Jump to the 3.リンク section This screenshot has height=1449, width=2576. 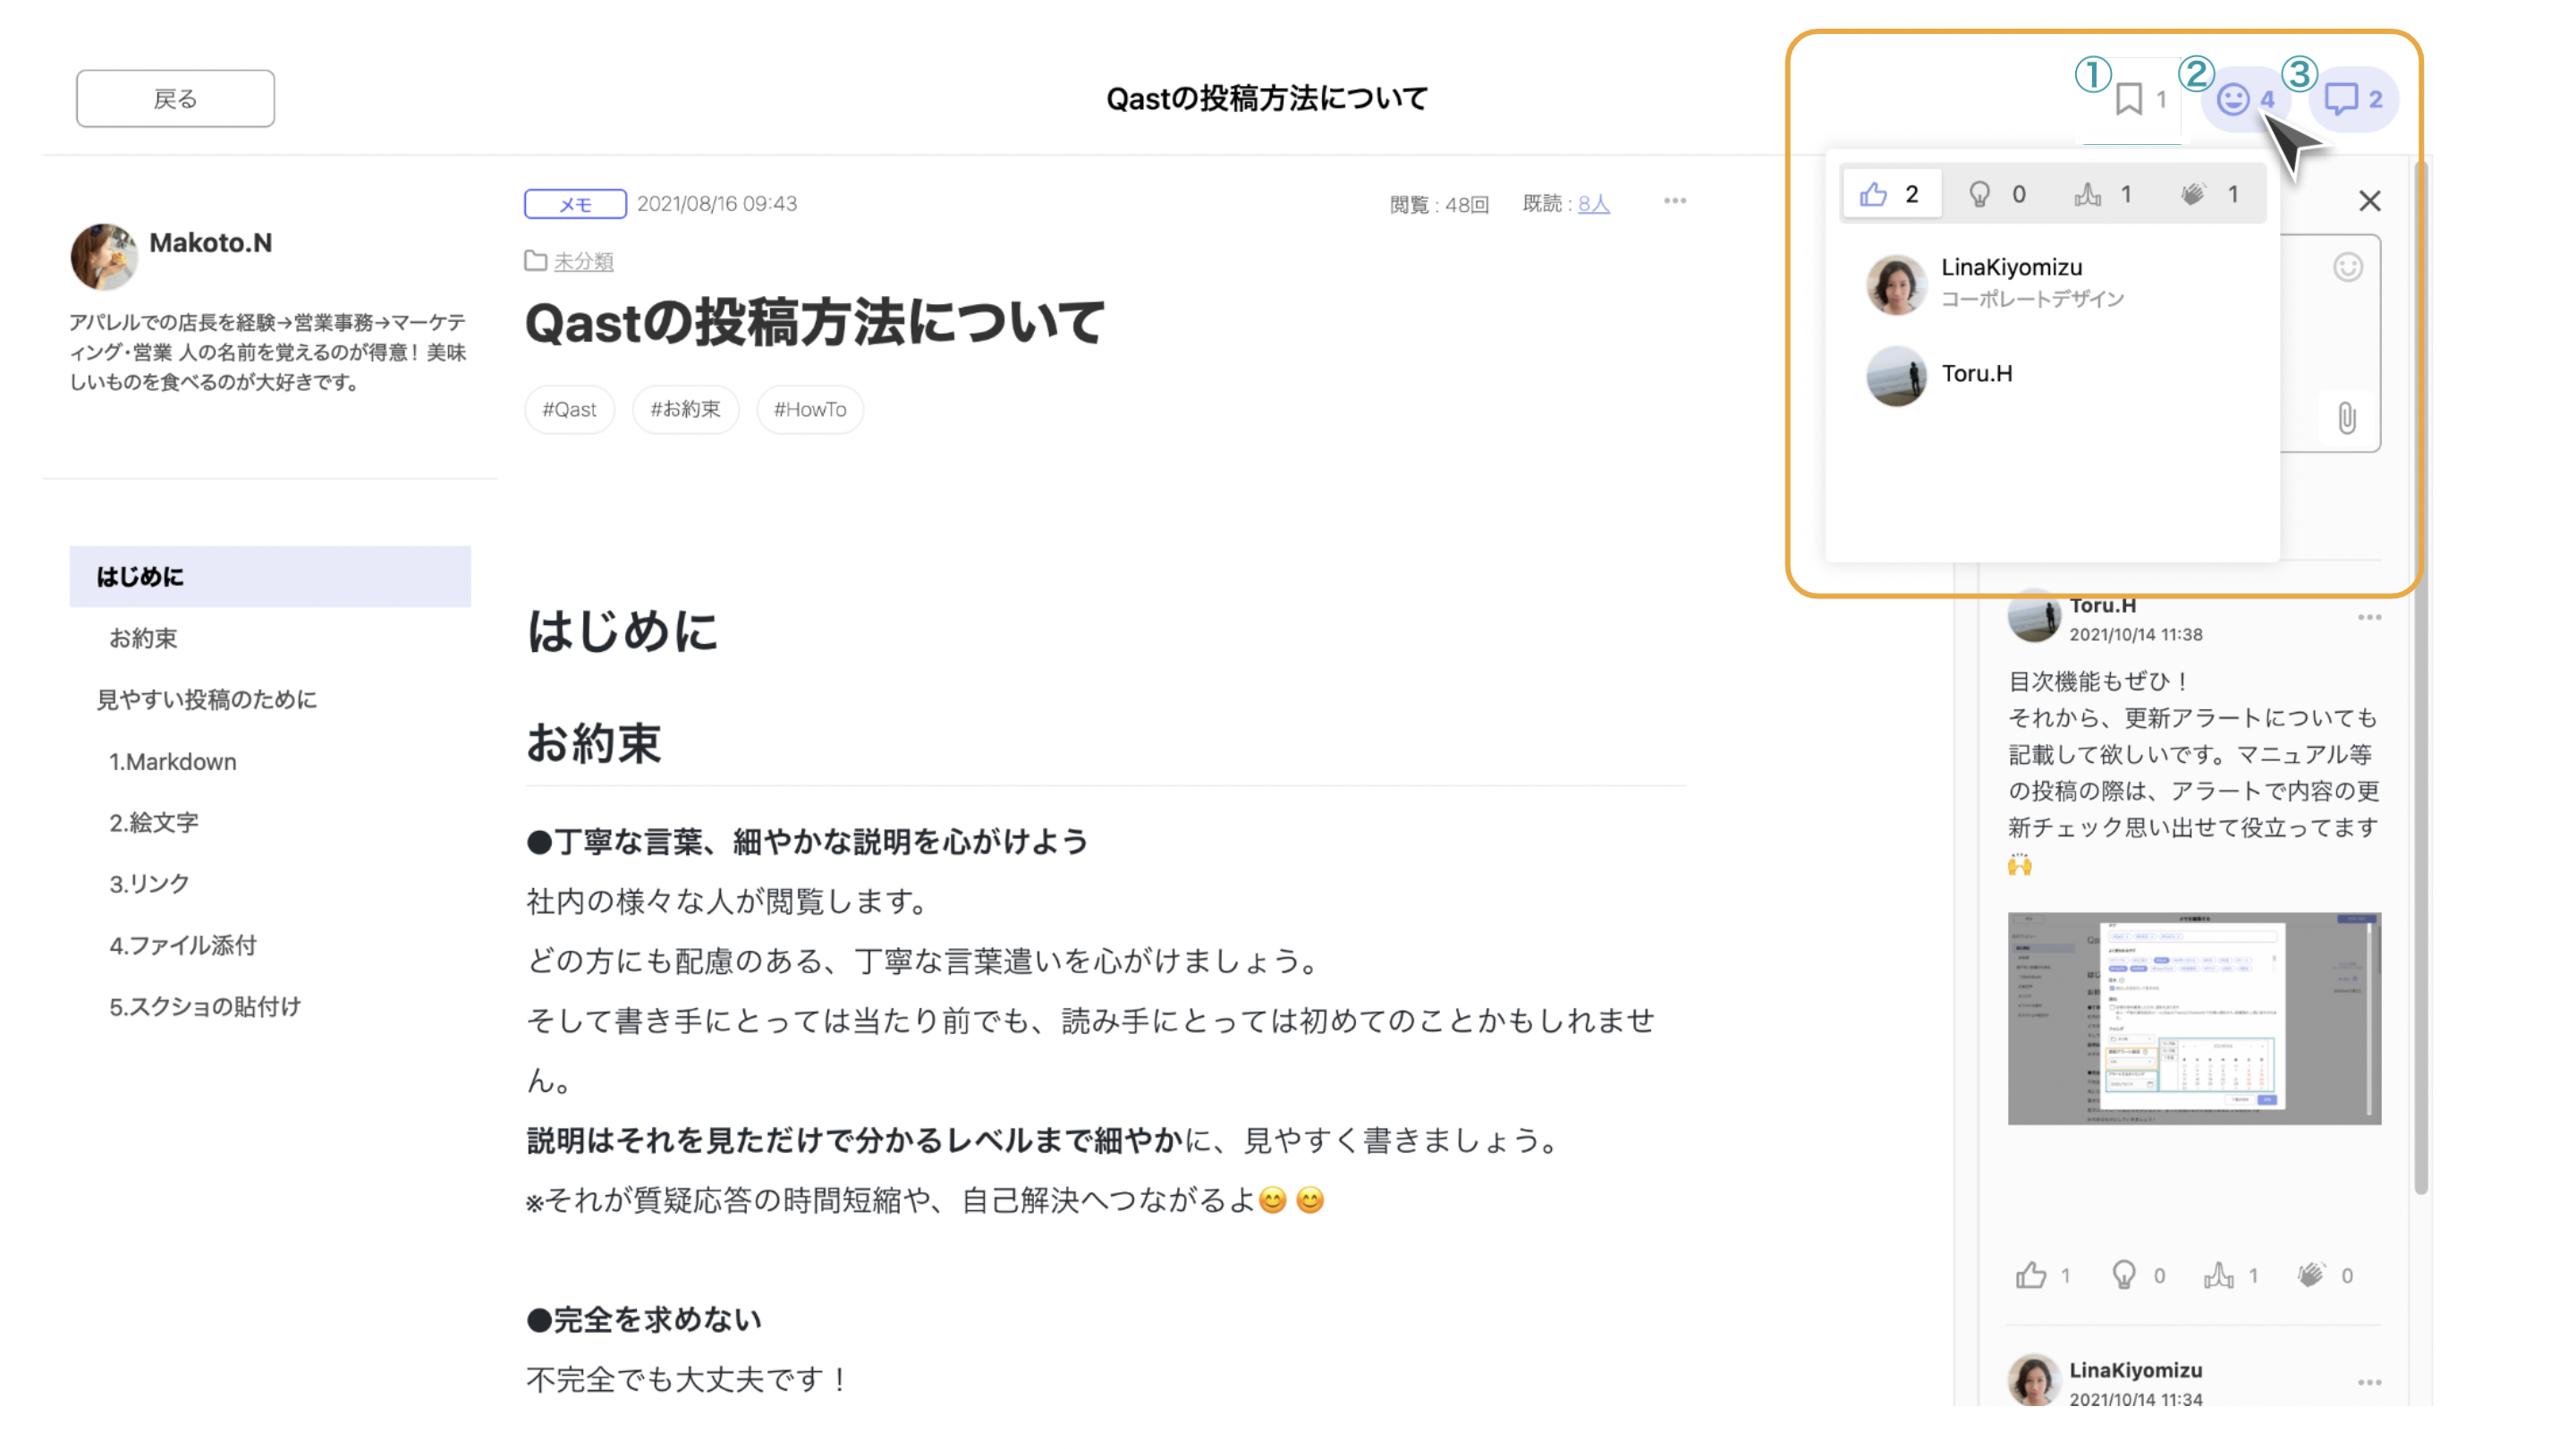tap(149, 883)
